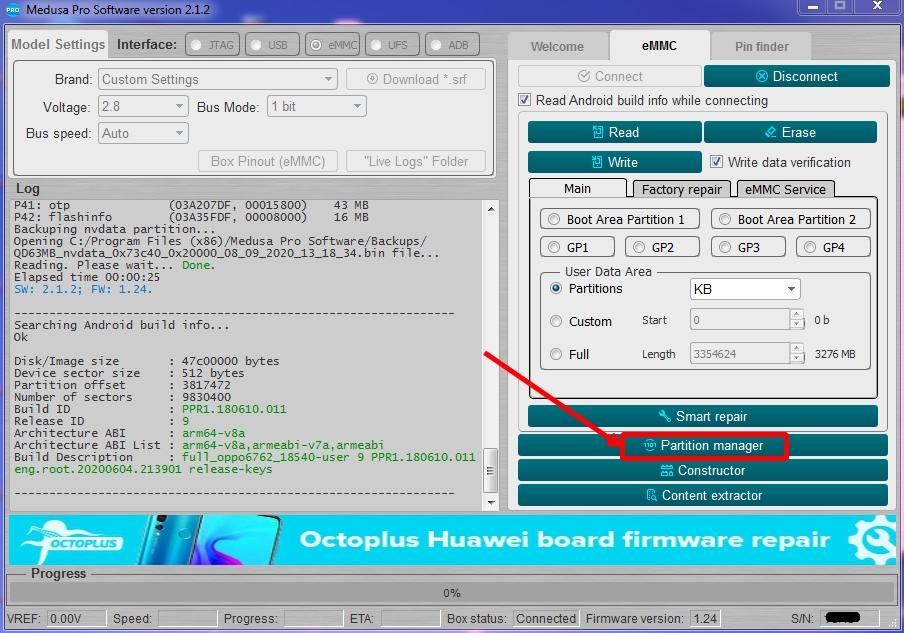Disable Write data verification checkbox
This screenshot has width=904, height=633.
point(716,162)
